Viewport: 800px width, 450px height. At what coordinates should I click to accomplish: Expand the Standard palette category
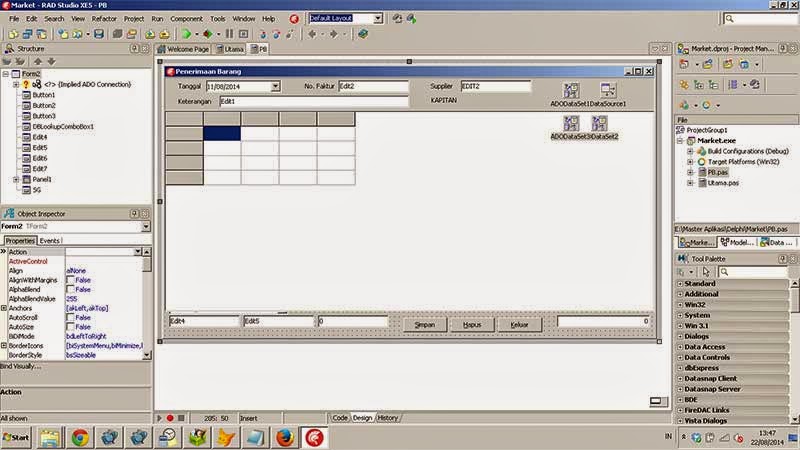(680, 284)
